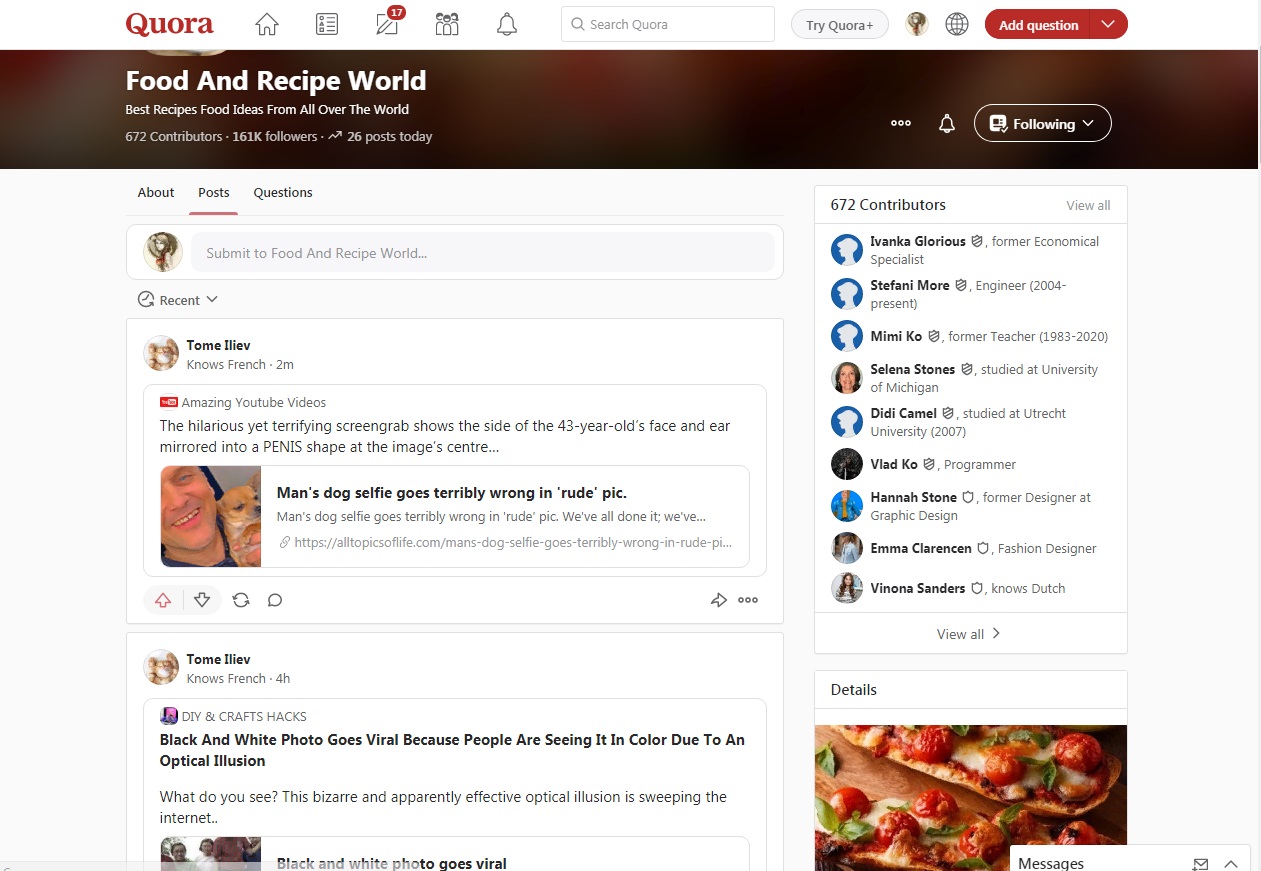Open Man's dog selfie goes terribly wrong title
The image size is (1261, 871).
pos(452,492)
